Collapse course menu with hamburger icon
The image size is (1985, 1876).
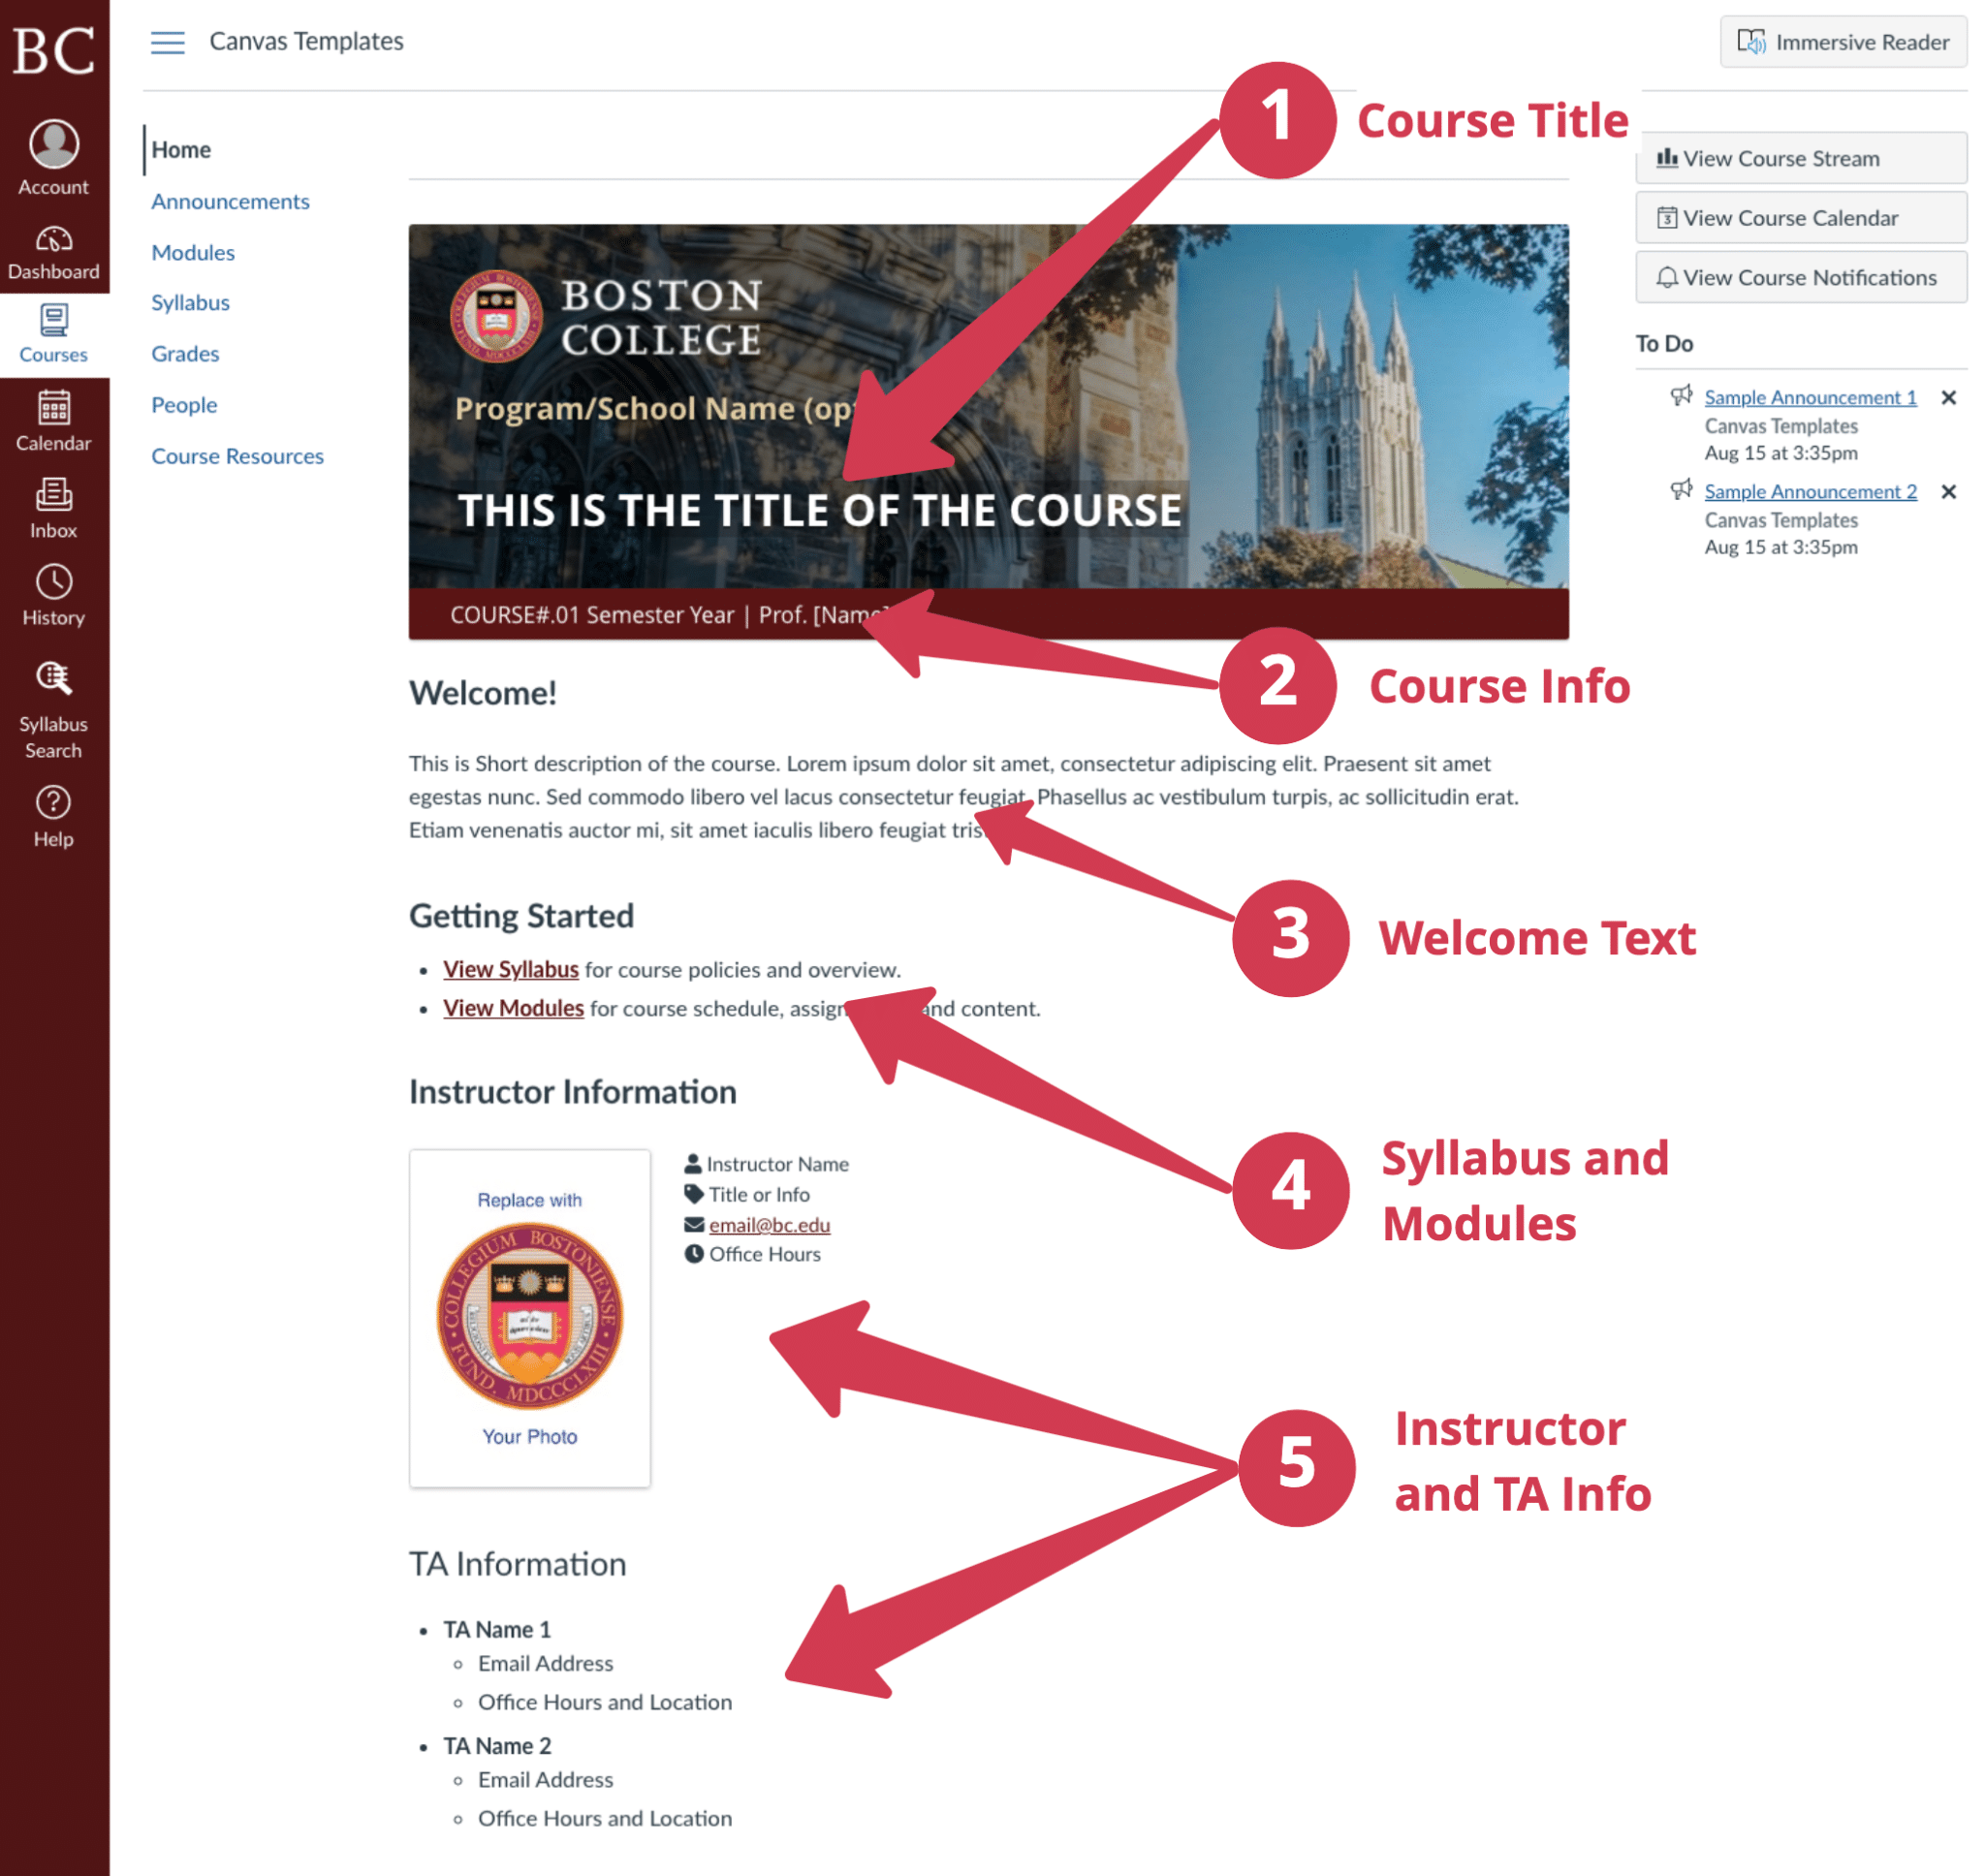tap(167, 42)
